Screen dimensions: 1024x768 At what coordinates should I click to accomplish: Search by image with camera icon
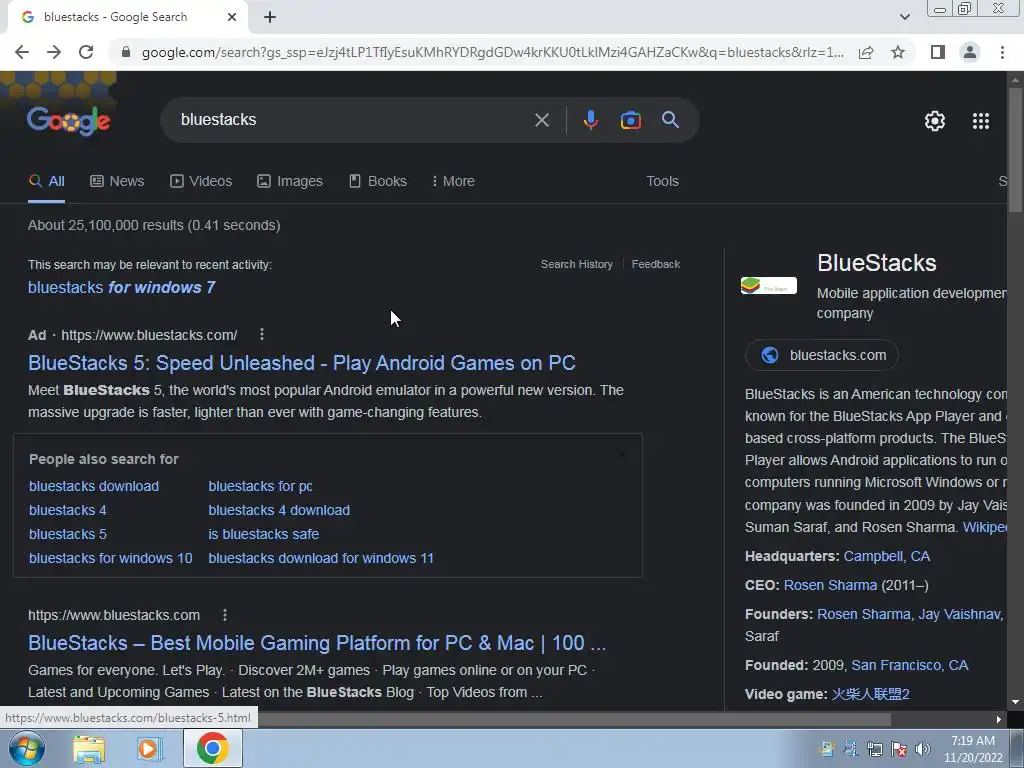pyautogui.click(x=630, y=120)
